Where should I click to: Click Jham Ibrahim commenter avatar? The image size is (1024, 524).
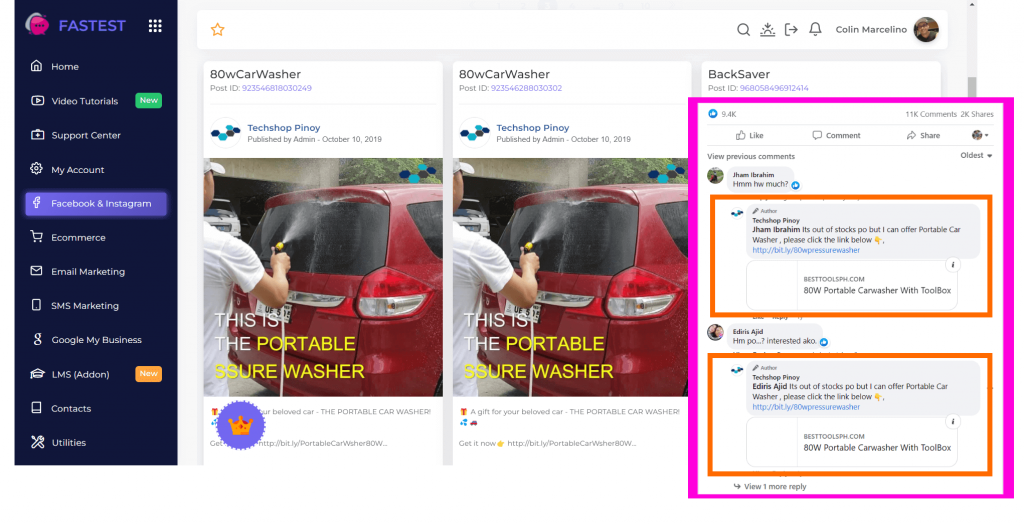click(716, 175)
